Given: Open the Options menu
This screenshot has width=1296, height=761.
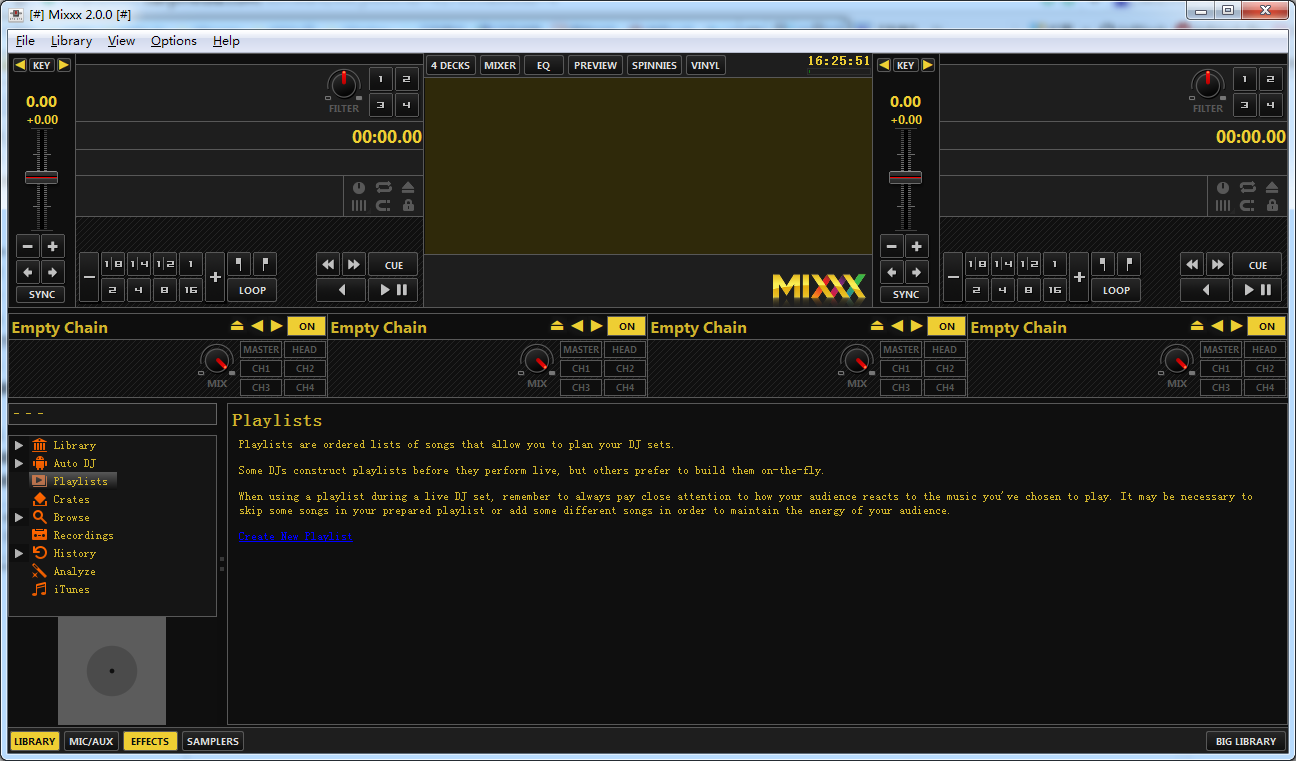Looking at the screenshot, I should coord(173,41).
